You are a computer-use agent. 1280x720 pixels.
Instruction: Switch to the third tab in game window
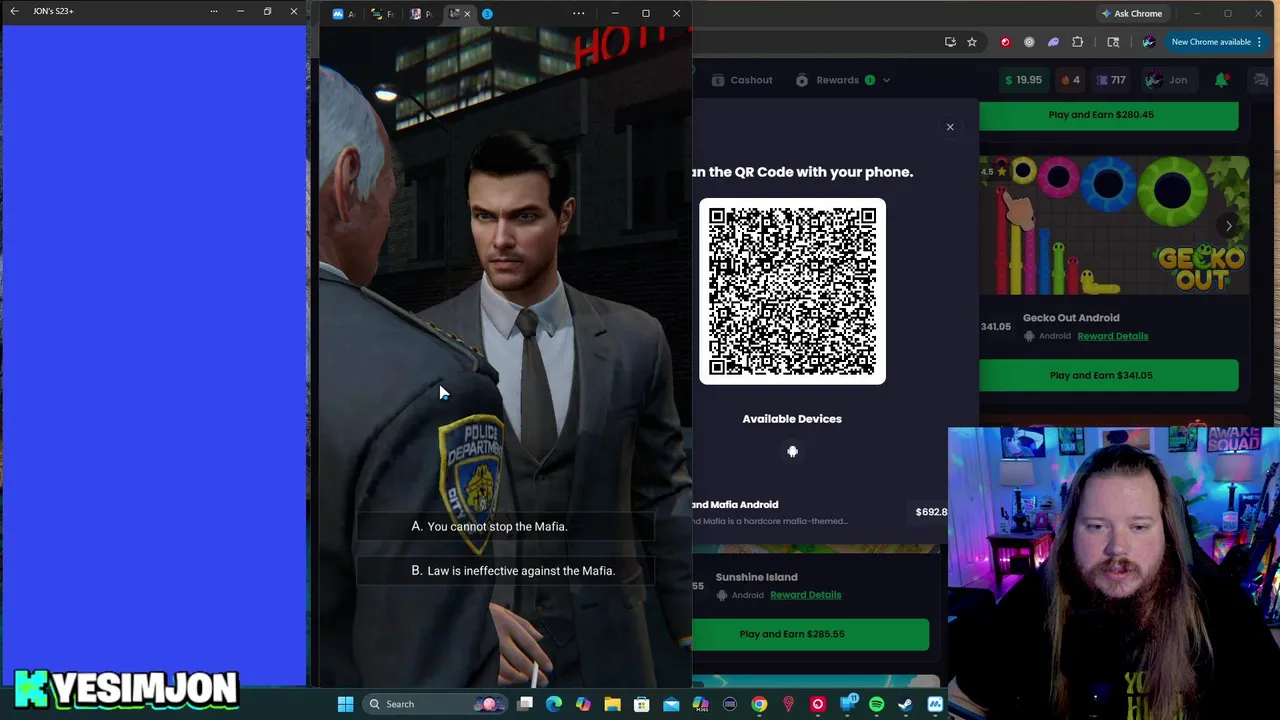tap(421, 14)
